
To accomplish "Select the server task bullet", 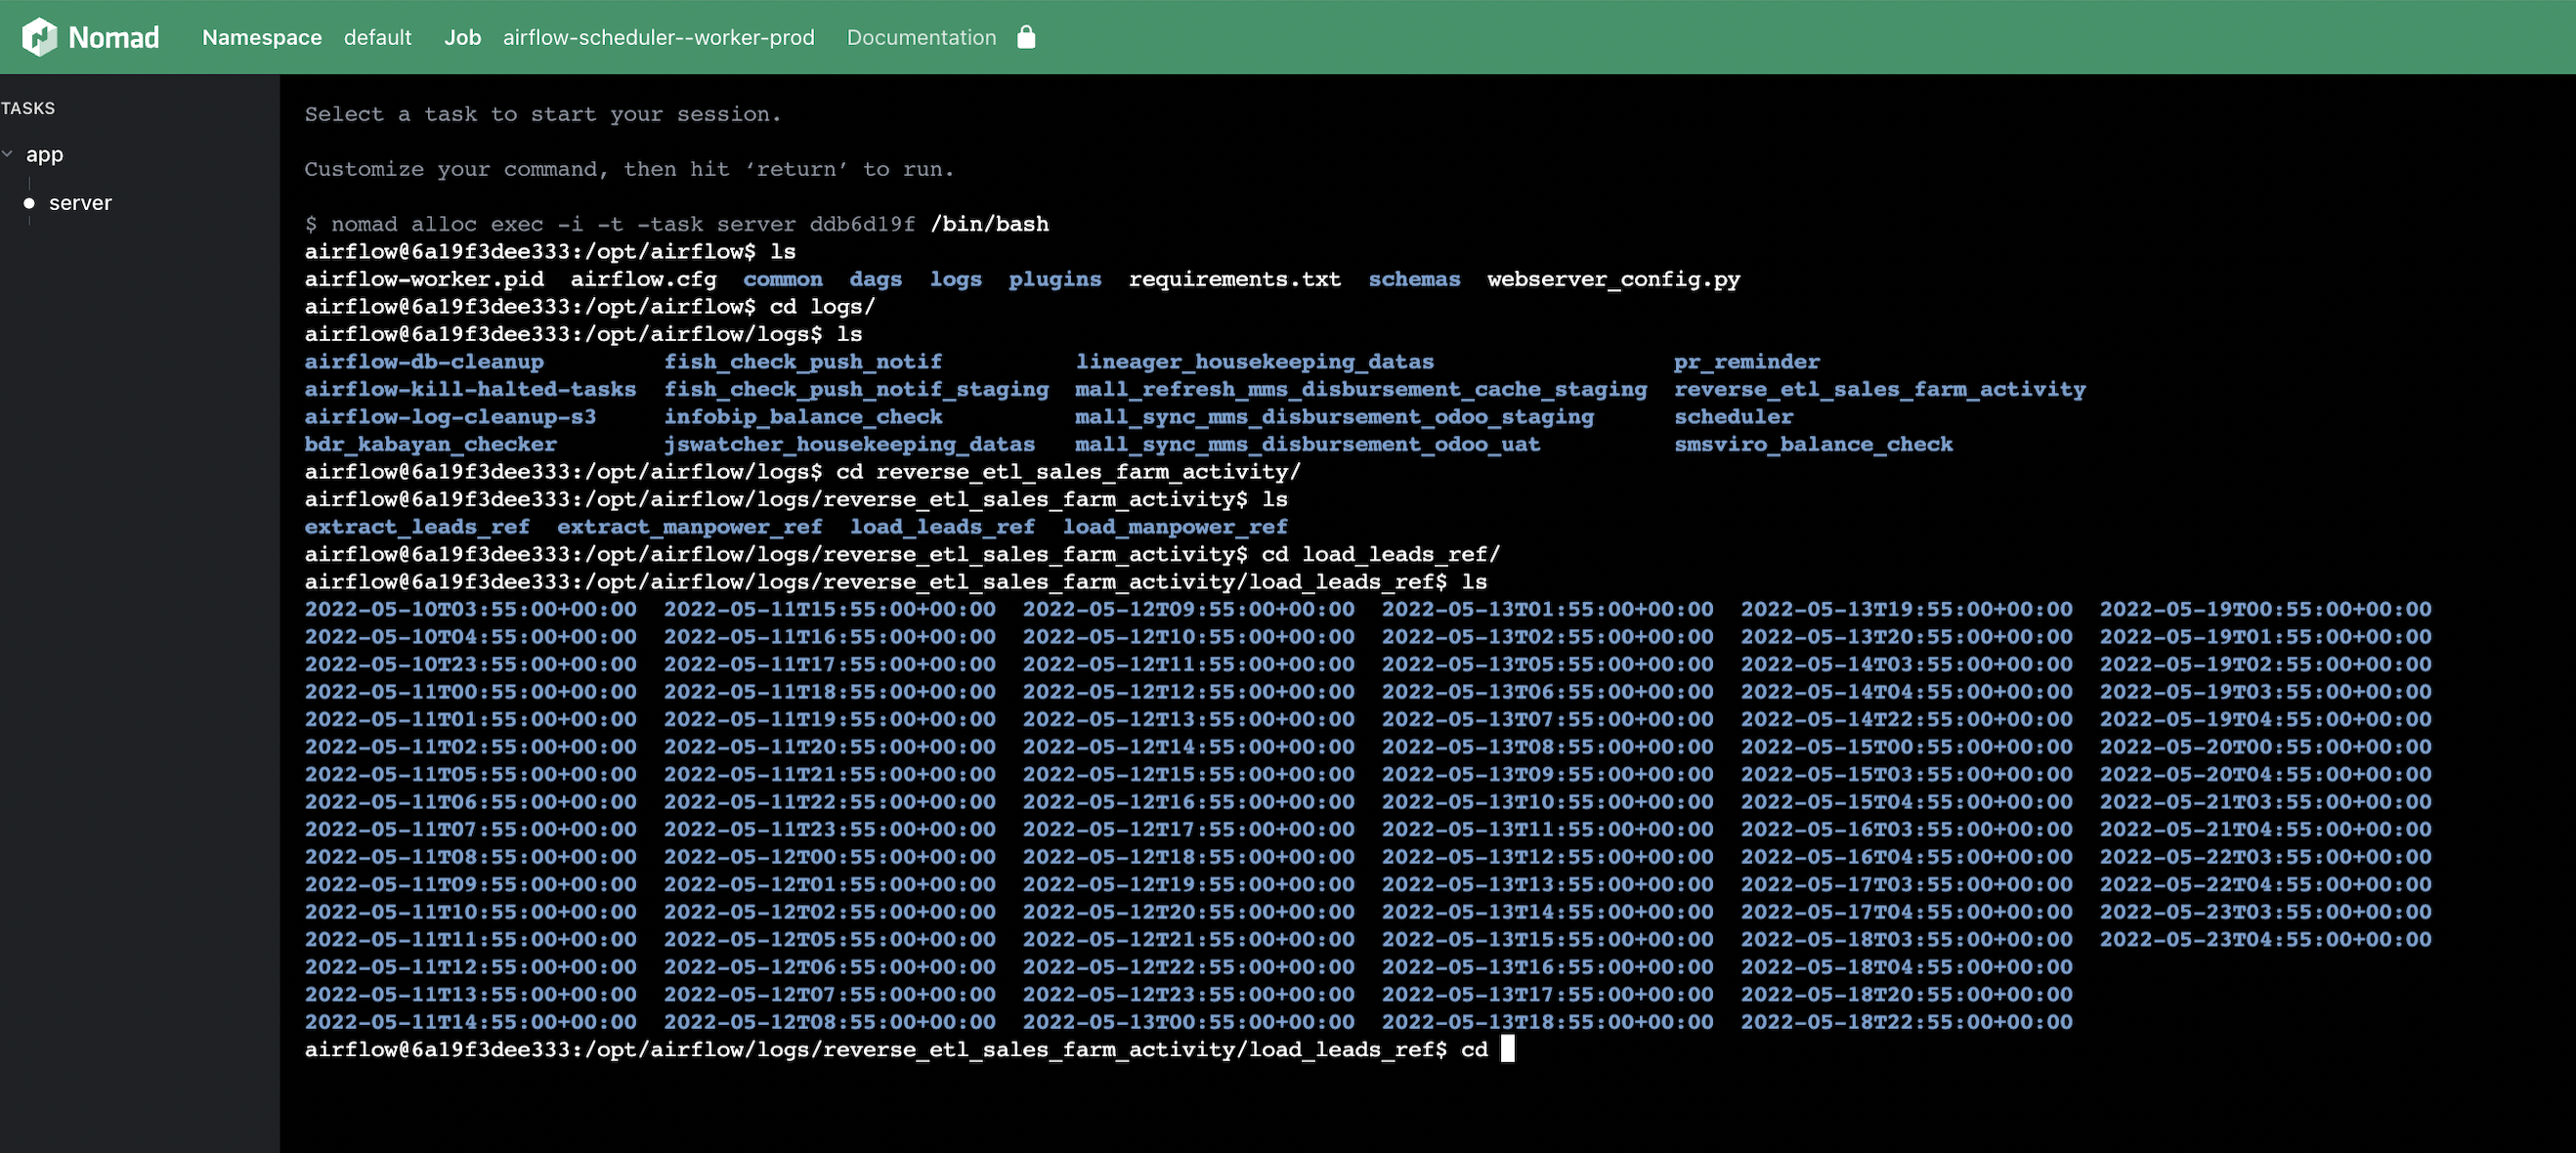I will [29, 203].
